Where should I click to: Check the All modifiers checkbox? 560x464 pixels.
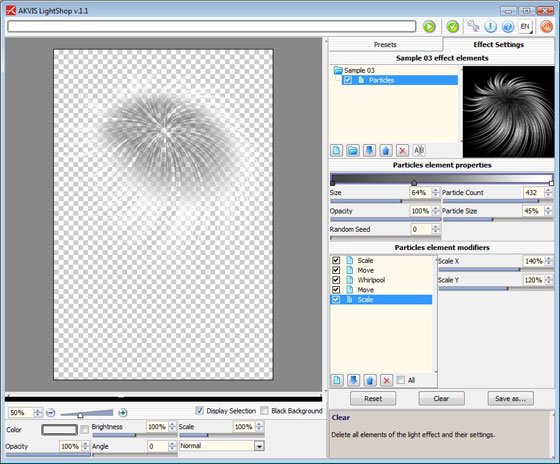coord(401,380)
